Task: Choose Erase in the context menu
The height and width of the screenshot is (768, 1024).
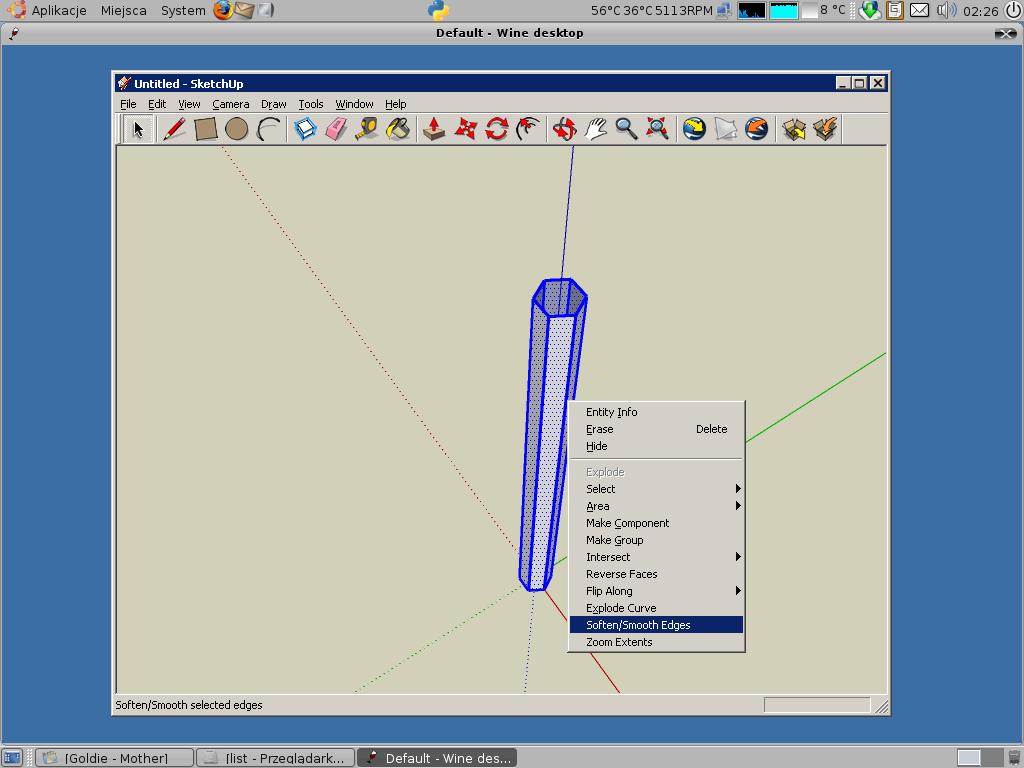Action: click(x=656, y=429)
